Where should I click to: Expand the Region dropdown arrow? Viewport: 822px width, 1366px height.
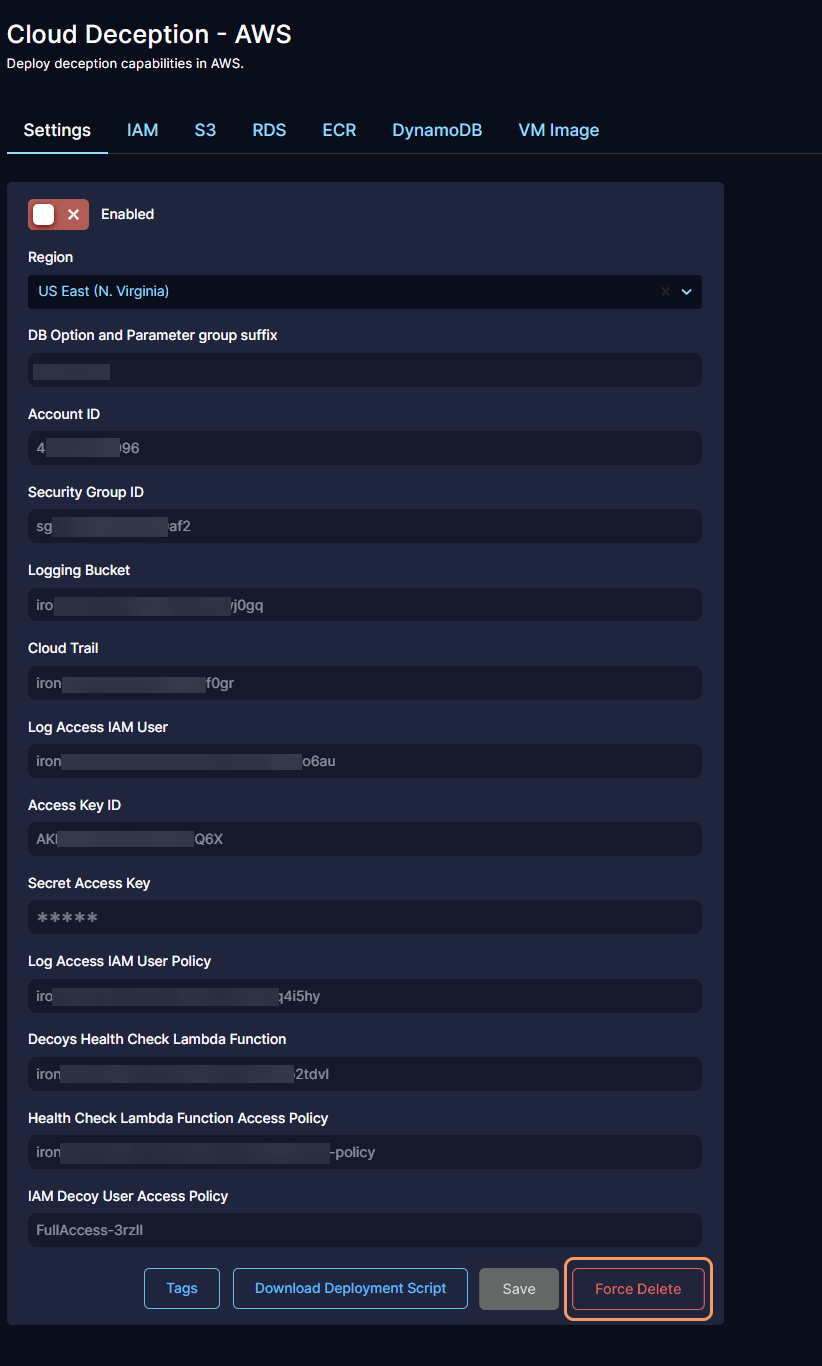click(x=687, y=292)
